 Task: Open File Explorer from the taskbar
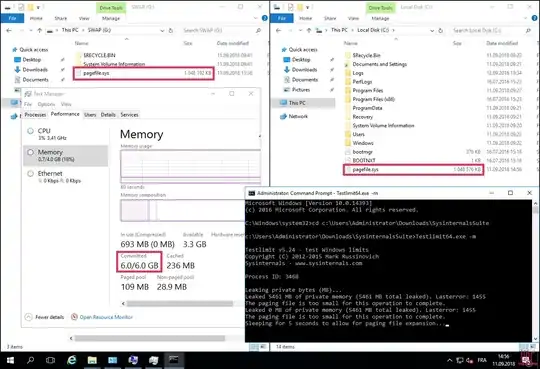[x=92, y=360]
